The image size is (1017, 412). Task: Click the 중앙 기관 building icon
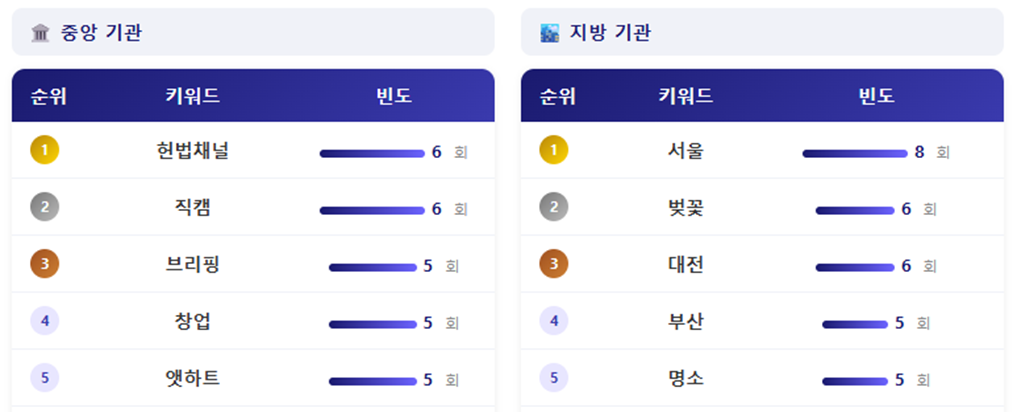[x=41, y=33]
